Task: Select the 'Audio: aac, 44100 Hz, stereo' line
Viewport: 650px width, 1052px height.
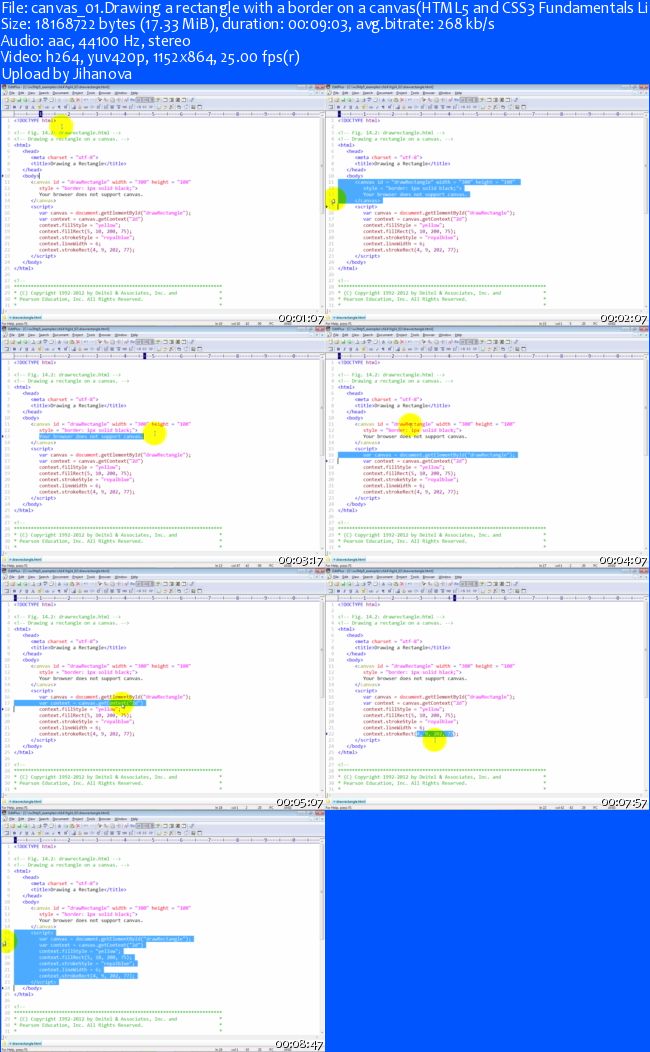Action: (x=96, y=41)
